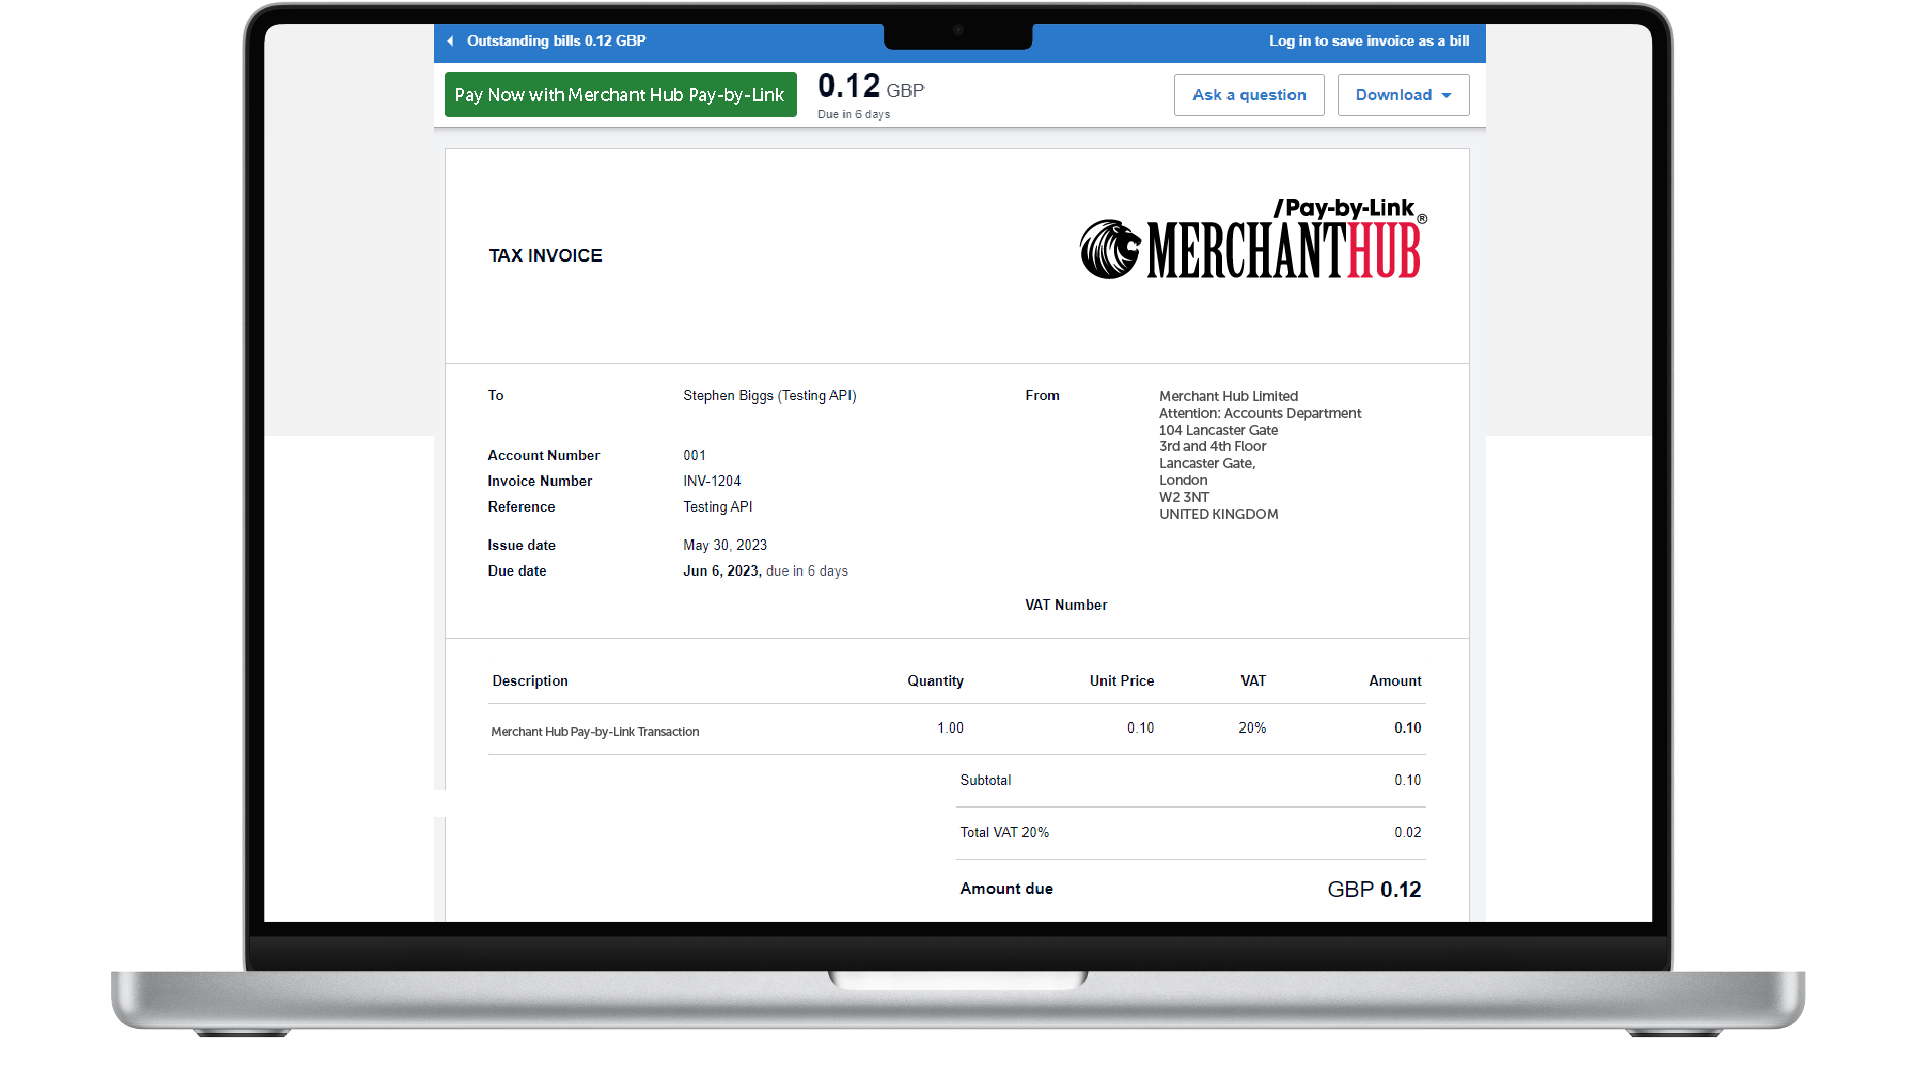This screenshot has width=1920, height=1080.
Task: Select header amount 0.12 GBP
Action: coord(871,87)
